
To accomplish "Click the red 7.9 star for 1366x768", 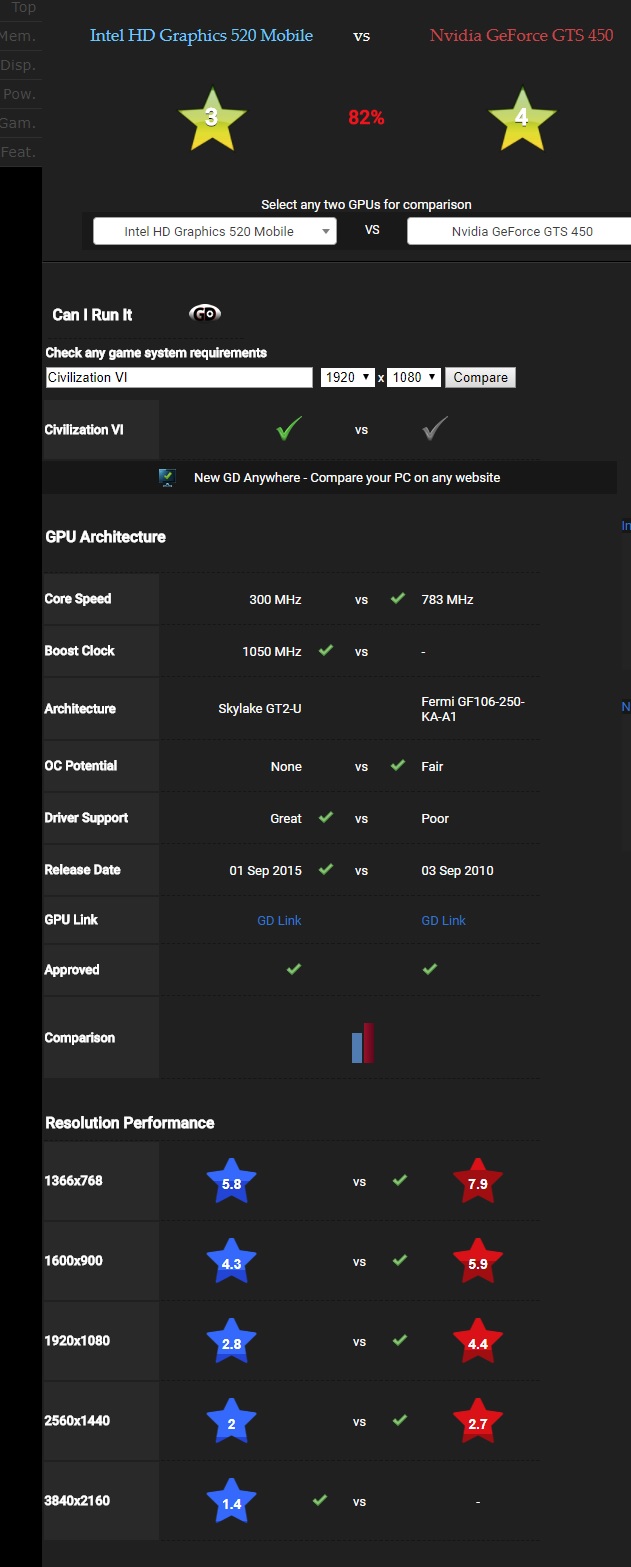I will [477, 1182].
